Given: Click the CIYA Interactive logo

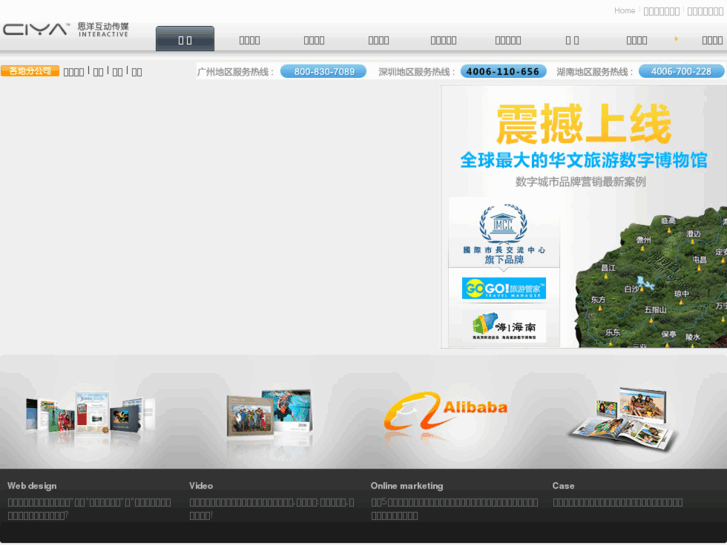Looking at the screenshot, I should 66,30.
